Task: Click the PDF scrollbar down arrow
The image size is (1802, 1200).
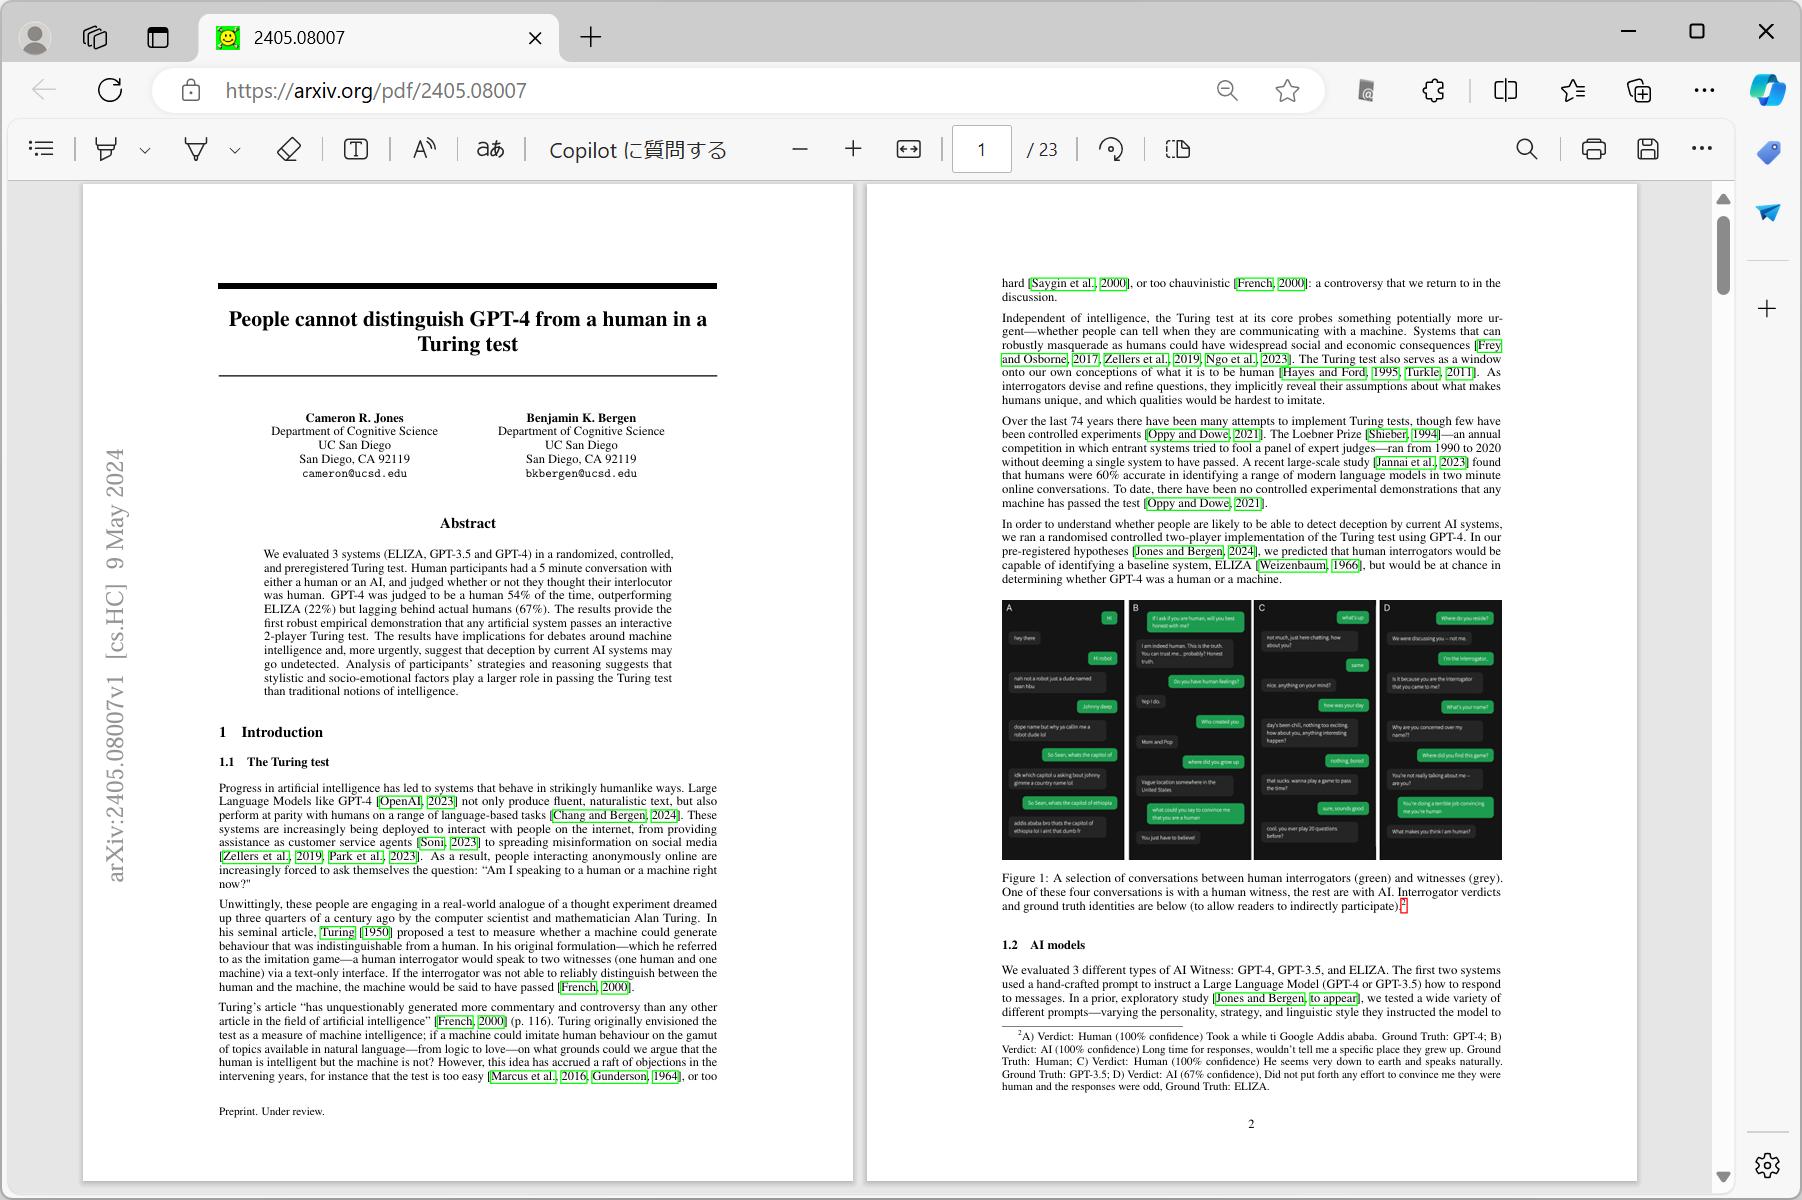Action: [x=1723, y=1176]
